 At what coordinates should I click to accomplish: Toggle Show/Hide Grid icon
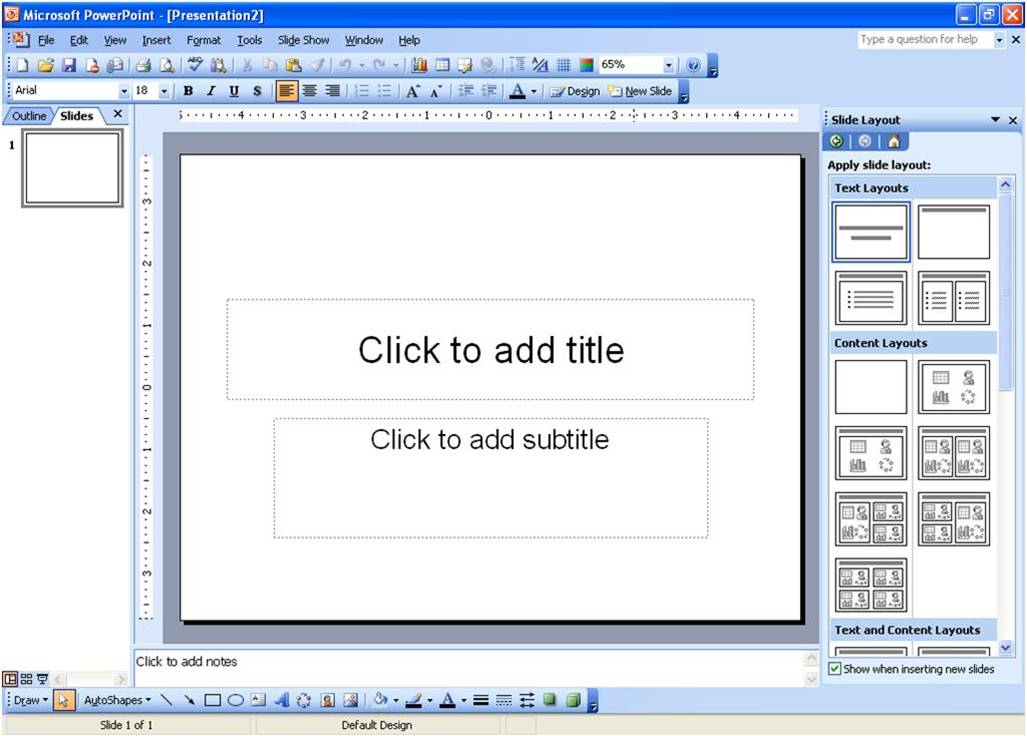tap(563, 65)
